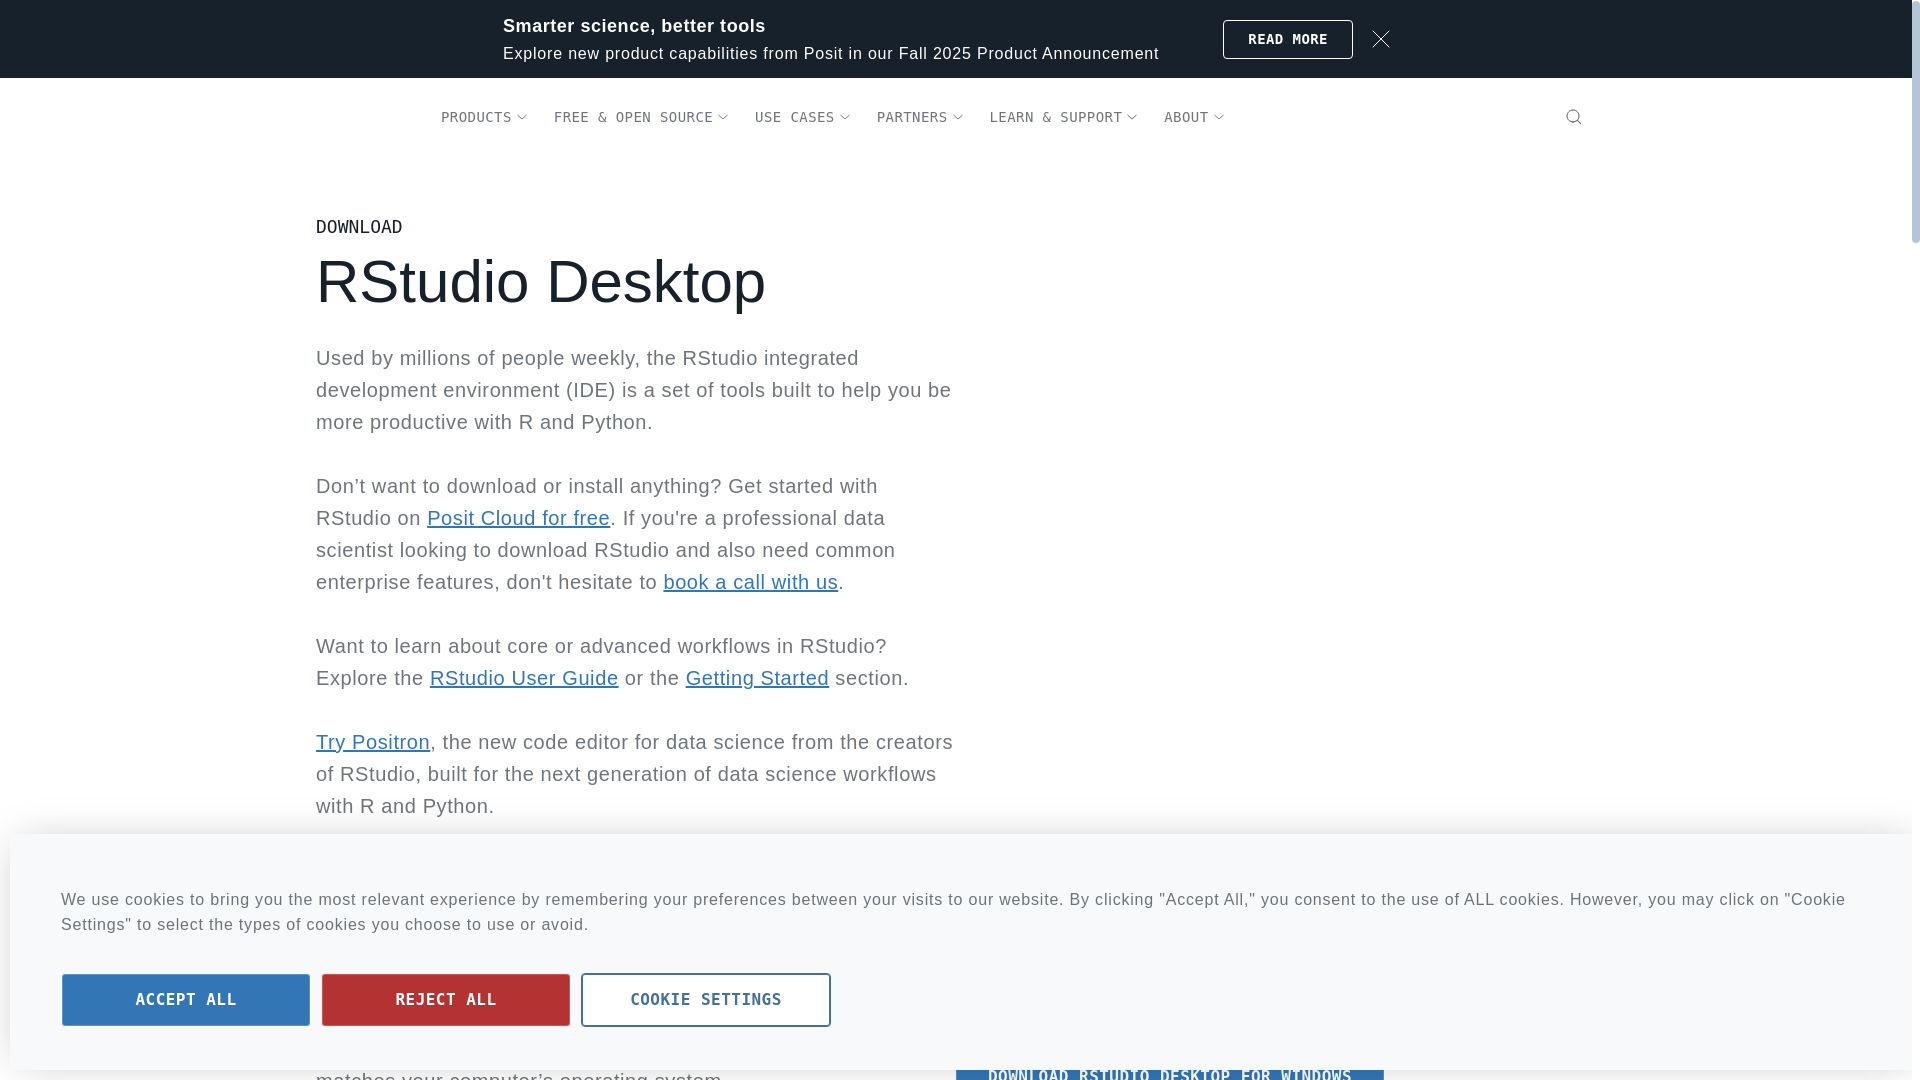Click the DOWNLOAD label above heading
The width and height of the screenshot is (1920, 1080).
359,227
